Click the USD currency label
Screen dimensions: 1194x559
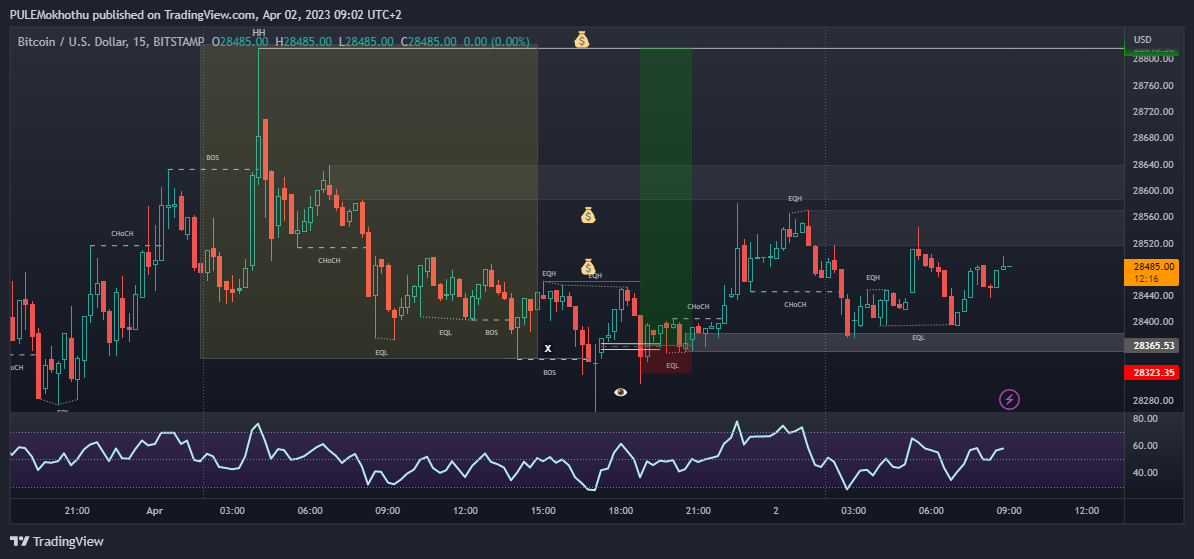1142,40
